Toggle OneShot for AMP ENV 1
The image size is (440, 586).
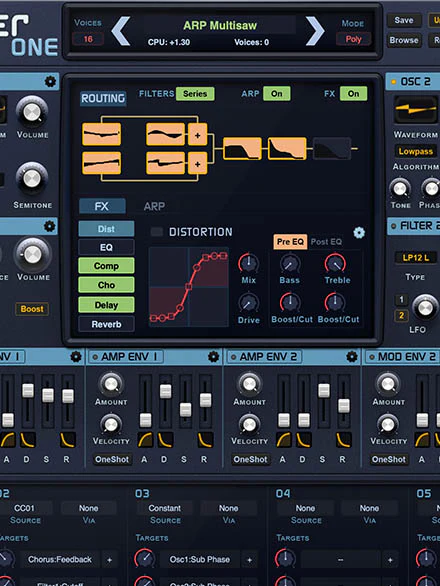pyautogui.click(x=111, y=459)
